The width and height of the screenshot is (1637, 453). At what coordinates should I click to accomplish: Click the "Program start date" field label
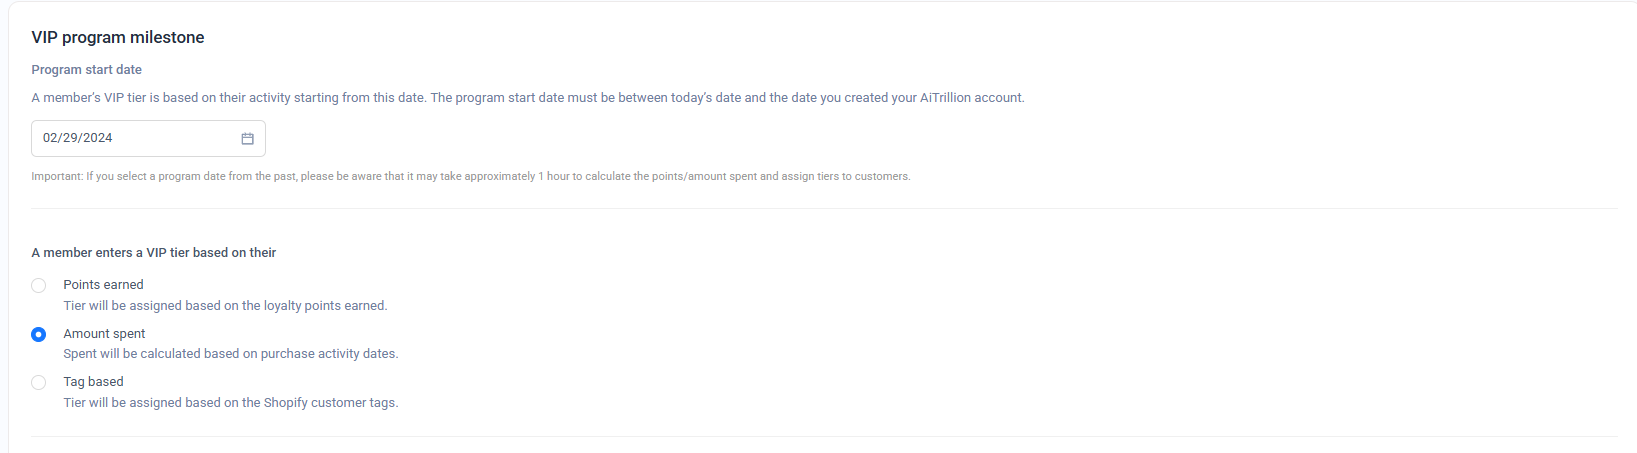click(86, 70)
